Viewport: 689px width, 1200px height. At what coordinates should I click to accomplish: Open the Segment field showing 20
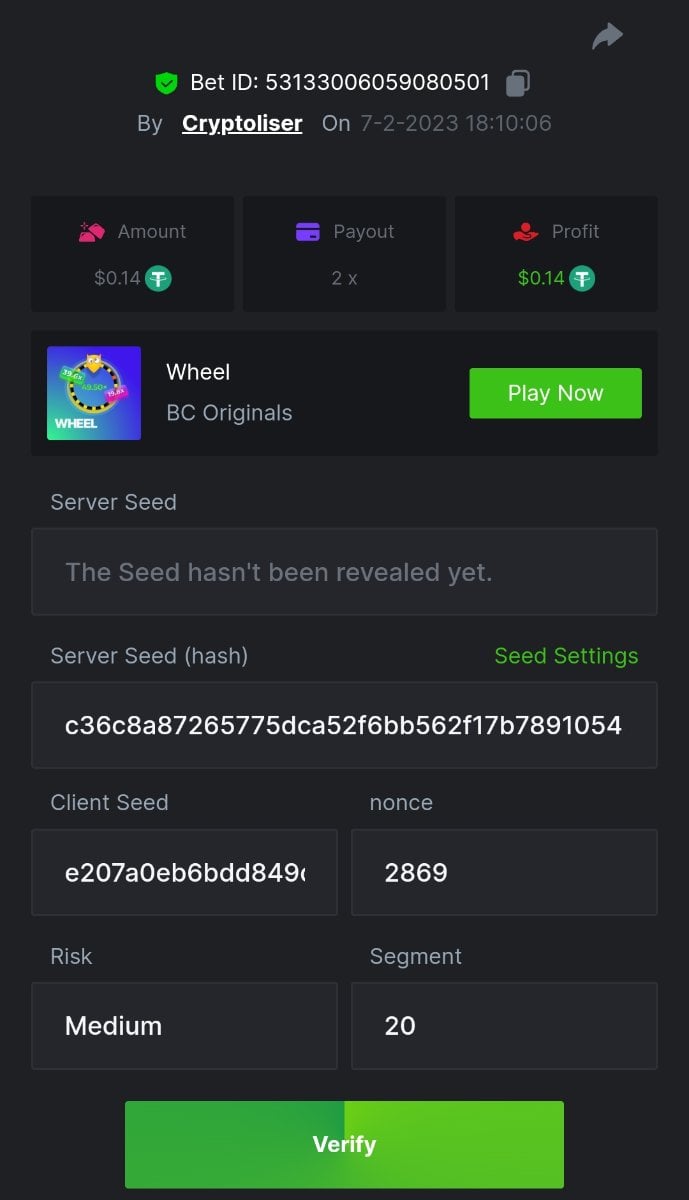tap(504, 1025)
